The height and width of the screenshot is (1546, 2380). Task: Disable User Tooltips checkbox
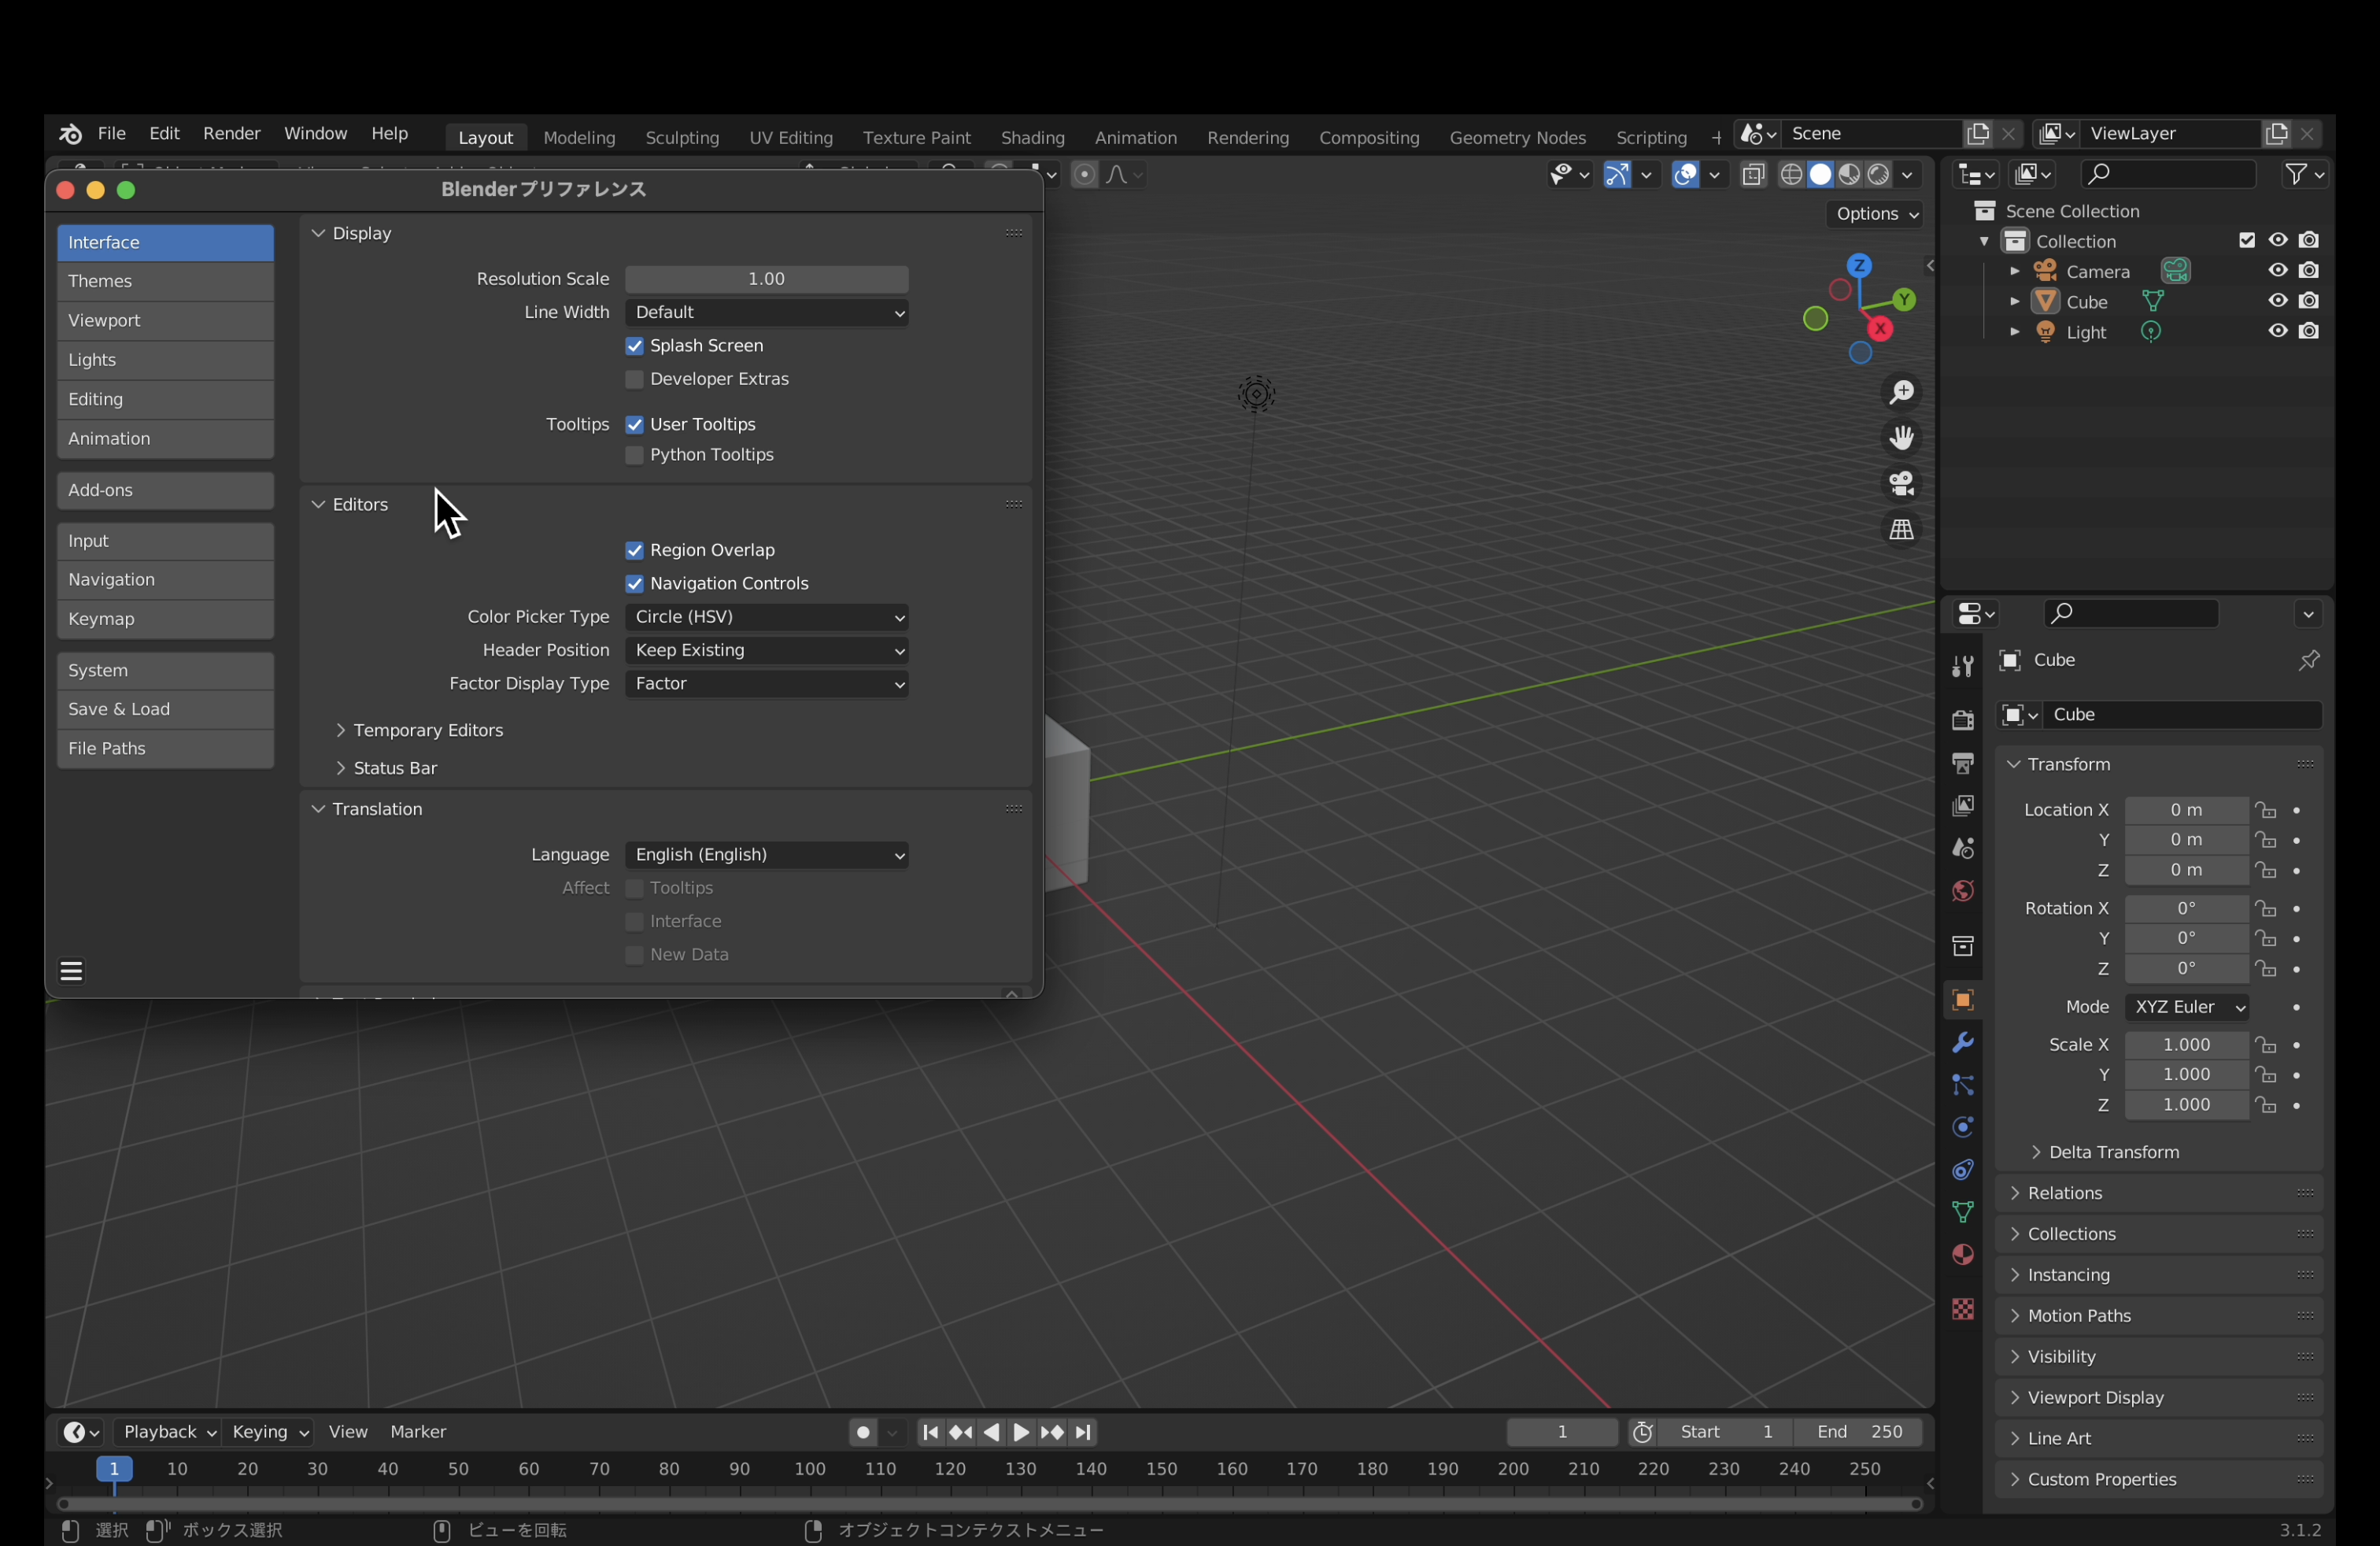pyautogui.click(x=634, y=425)
